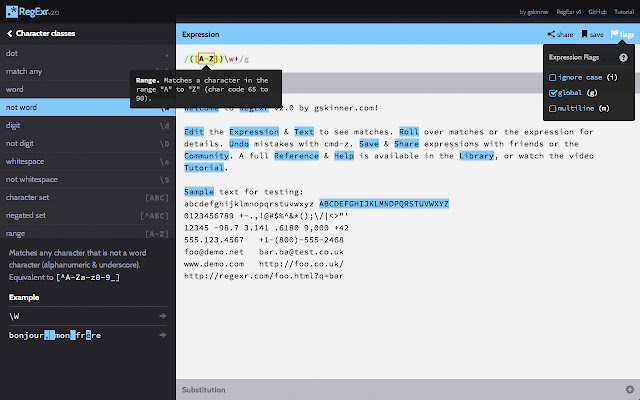Click the [^A-Za-z0-9_] equivalent text
This screenshot has width=640, height=400.
pos(88,278)
